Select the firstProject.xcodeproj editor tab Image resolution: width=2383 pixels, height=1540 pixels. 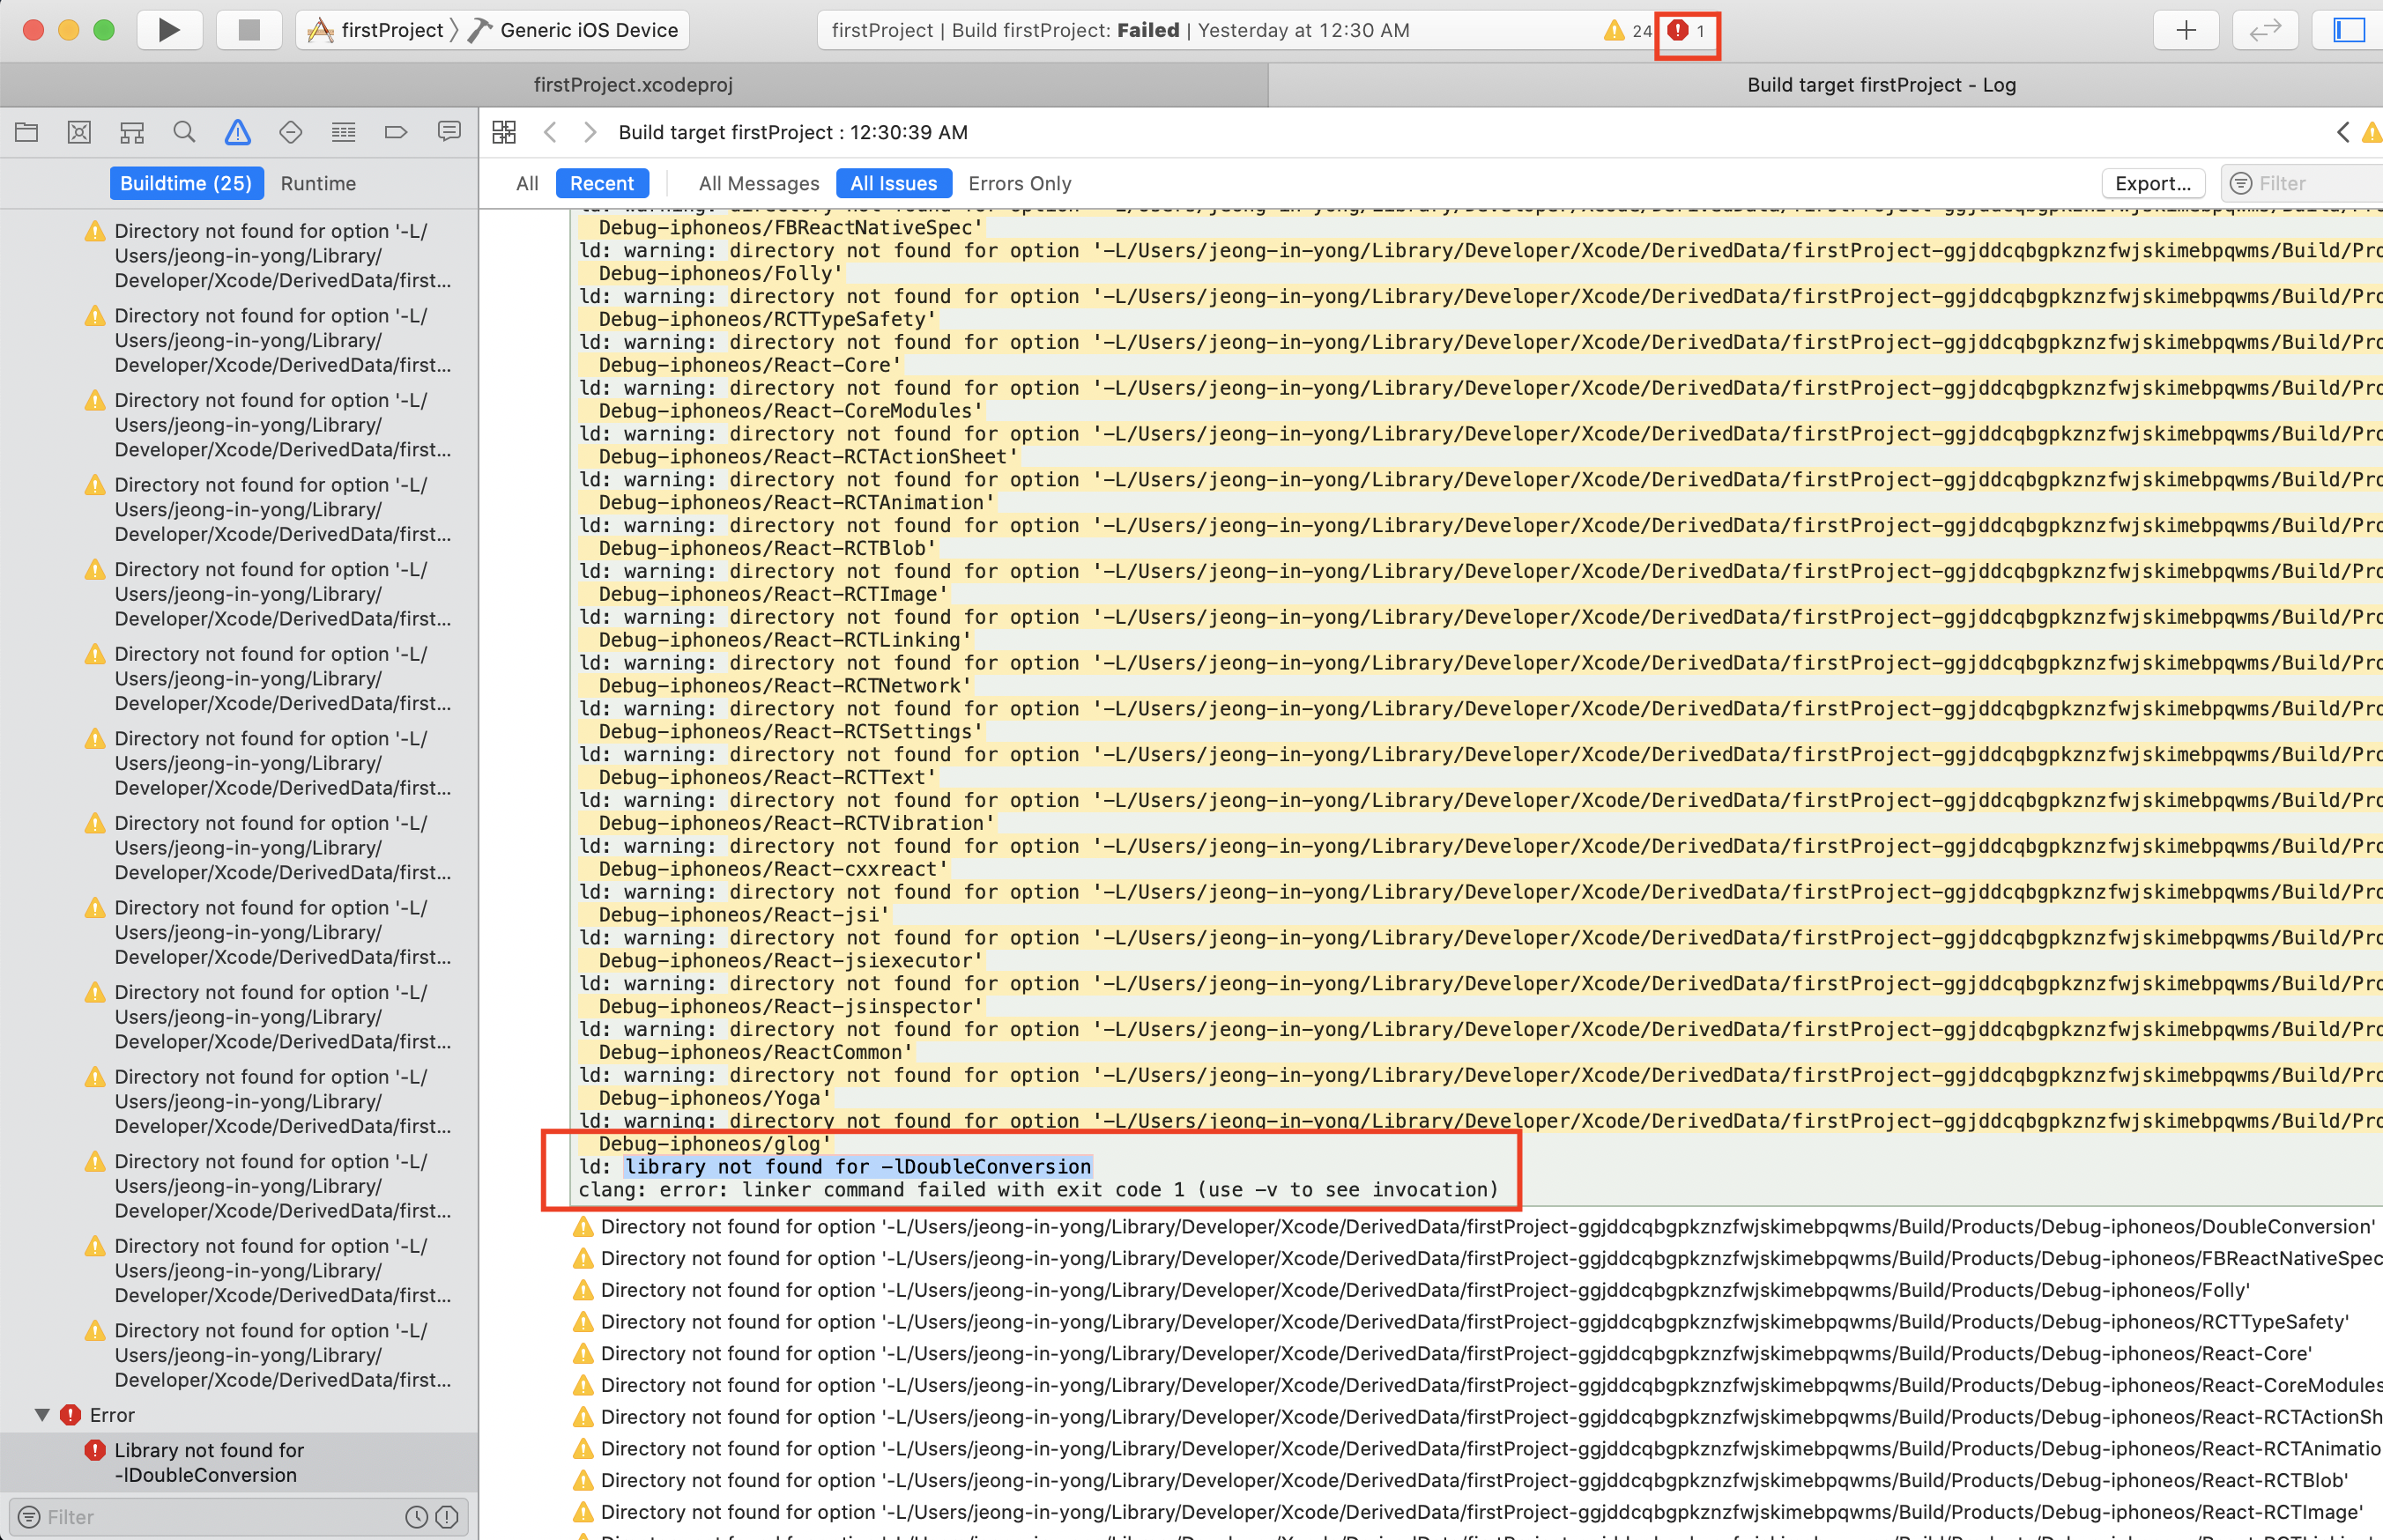point(633,85)
